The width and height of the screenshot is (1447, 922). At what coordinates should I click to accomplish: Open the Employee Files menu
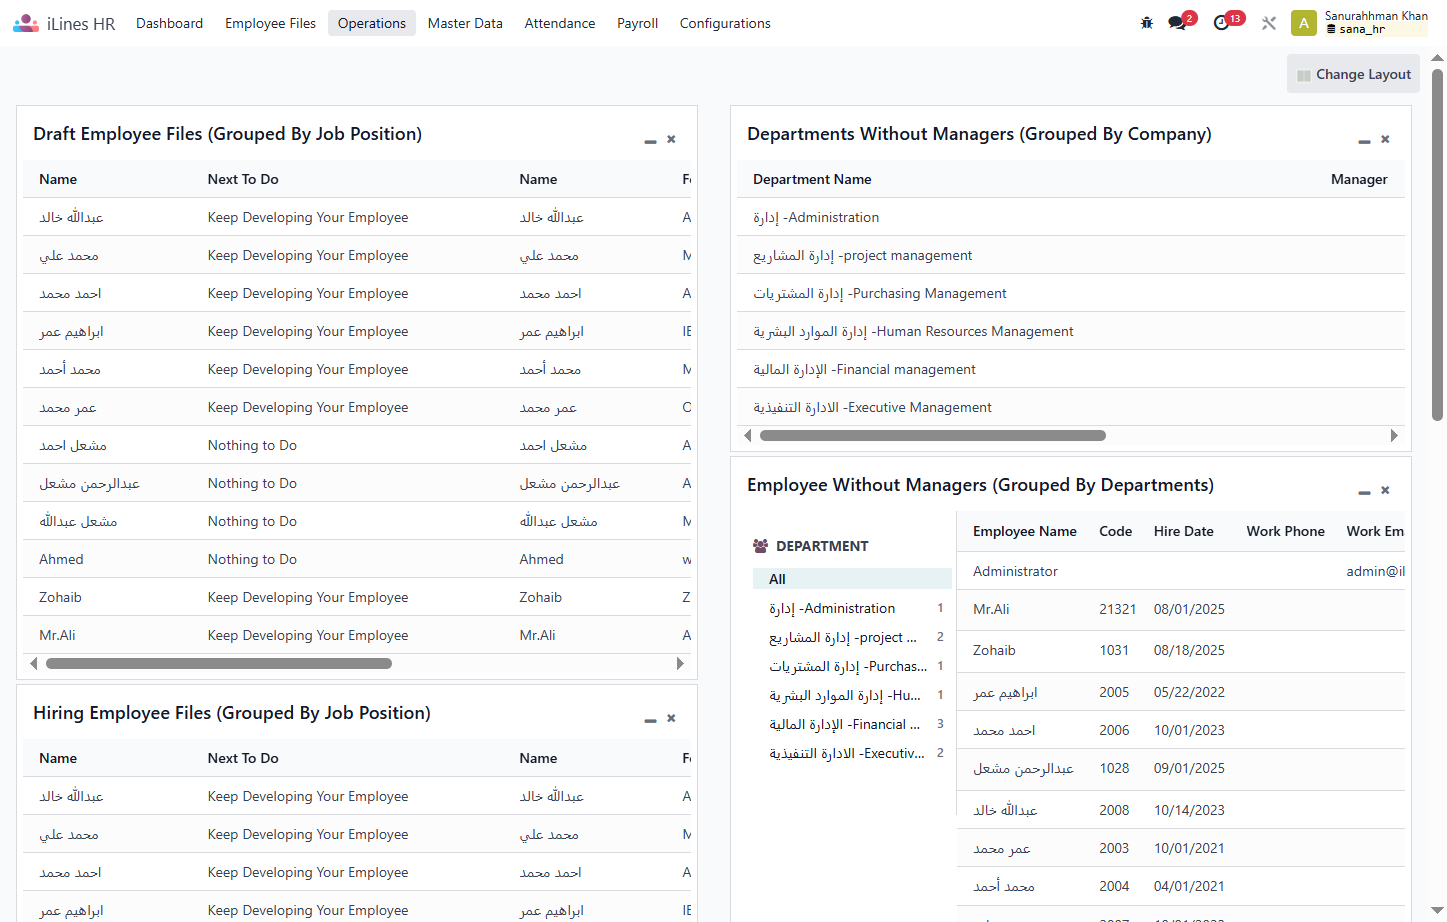tap(270, 23)
